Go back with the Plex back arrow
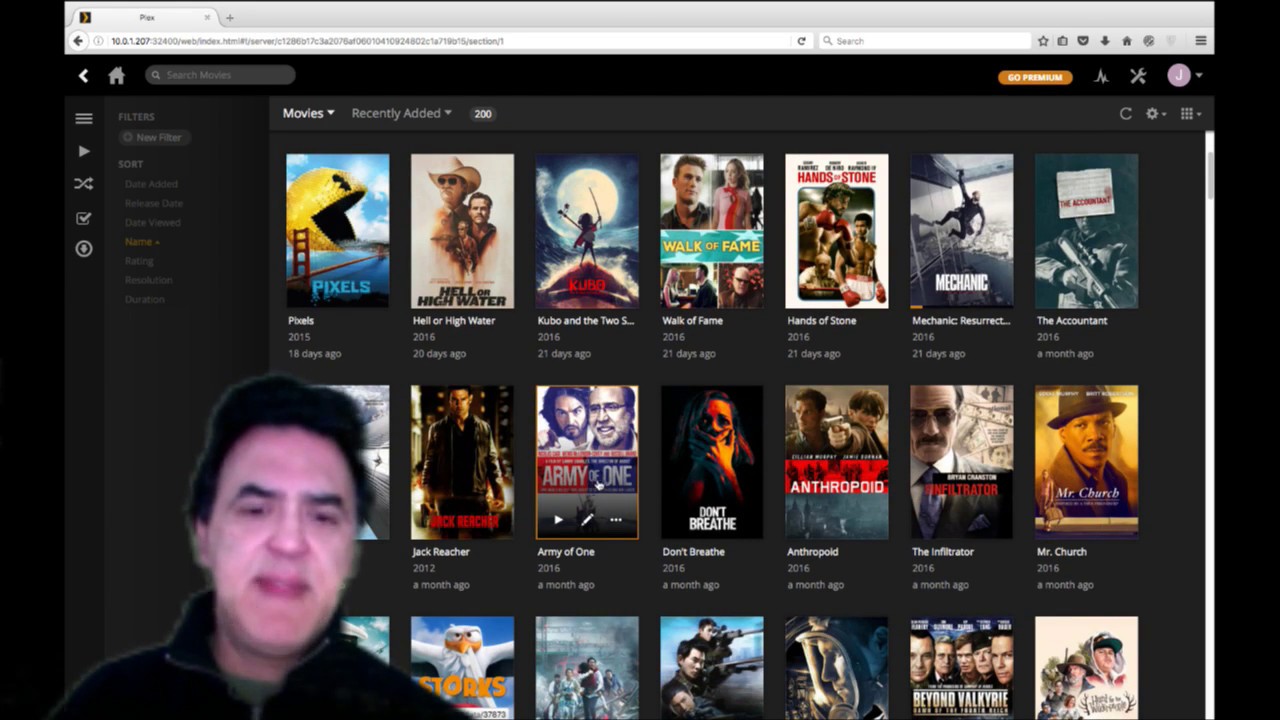Screen dimensions: 1280x720 tap(84, 76)
